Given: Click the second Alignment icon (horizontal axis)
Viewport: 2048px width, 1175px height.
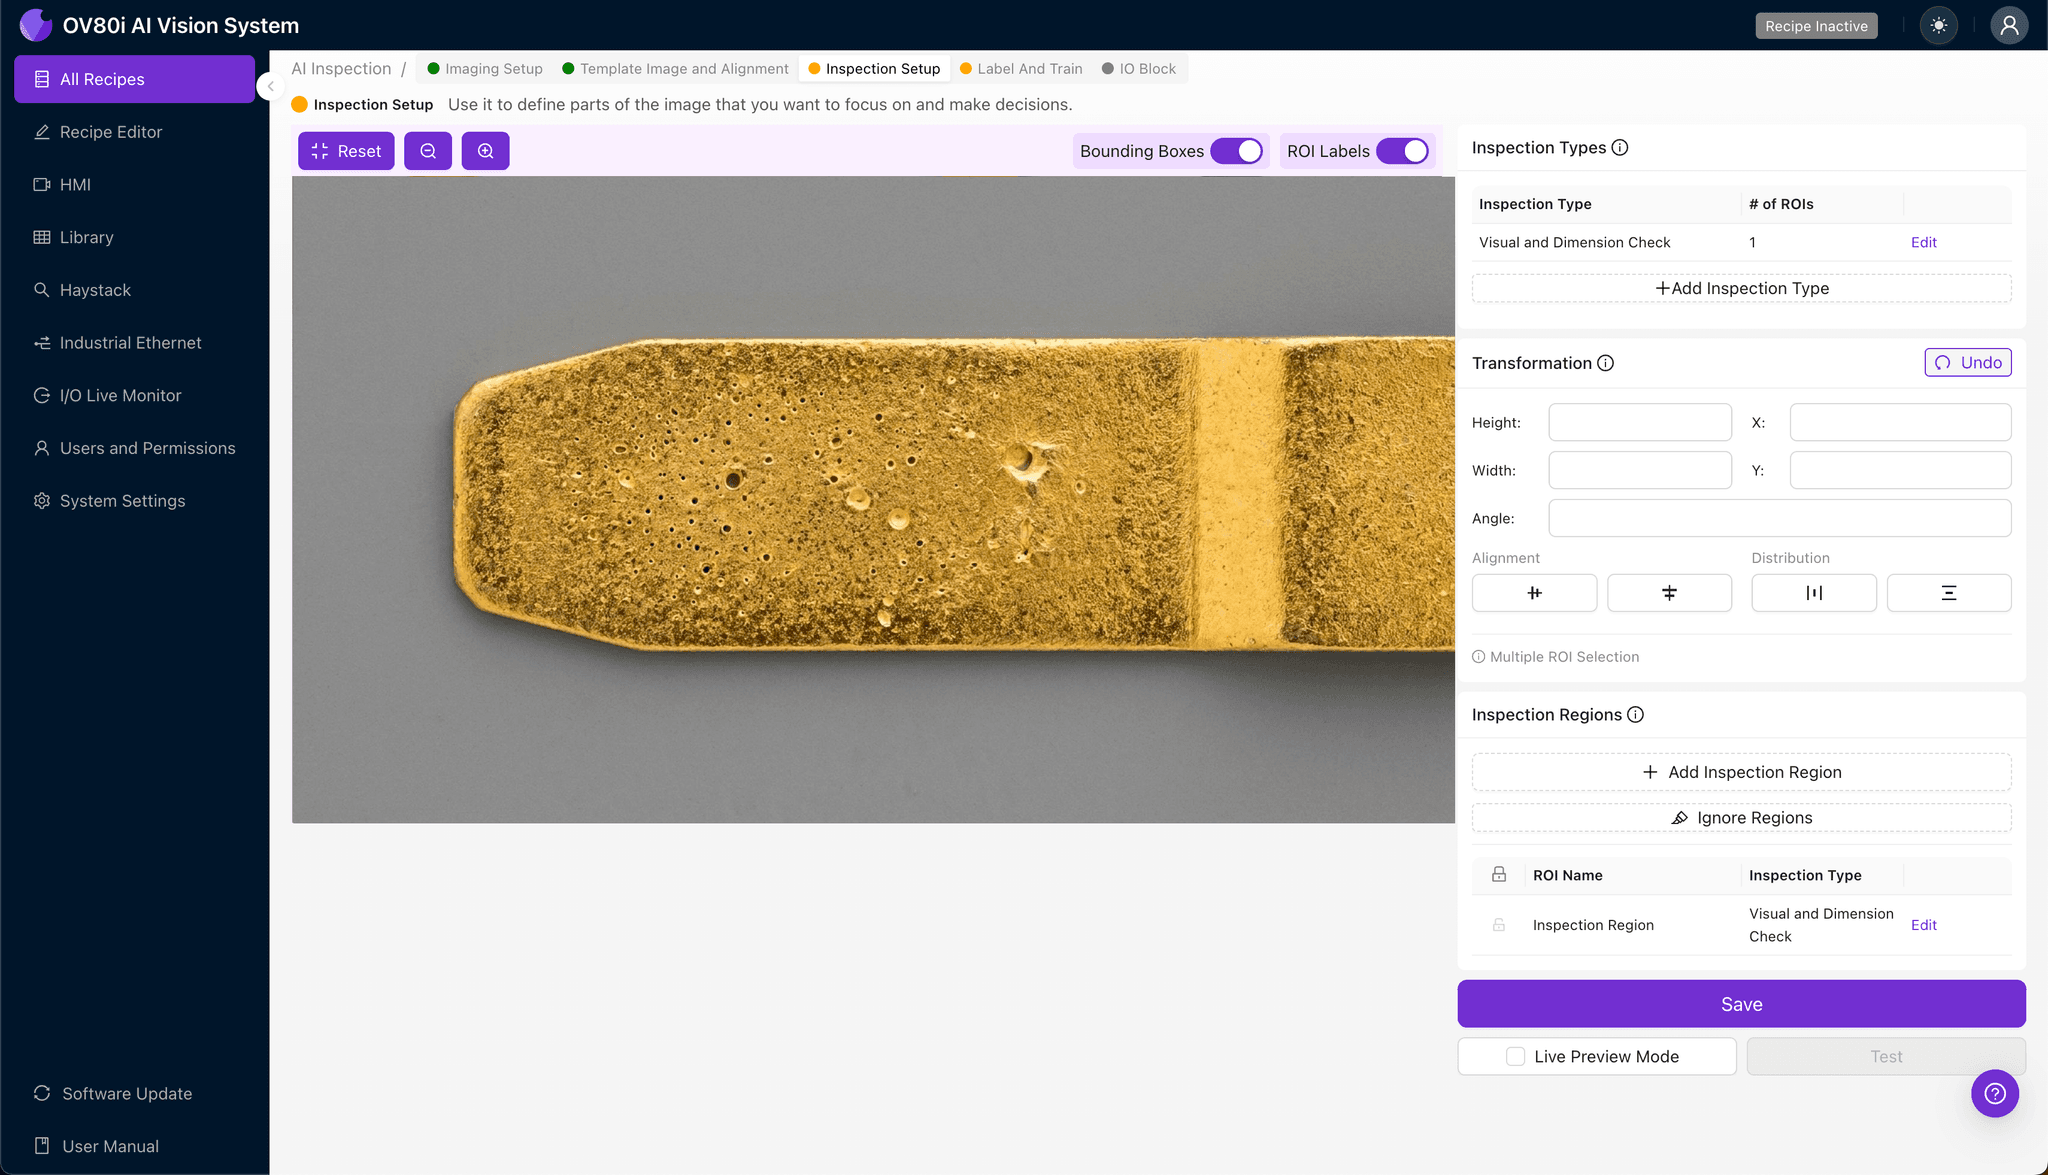Looking at the screenshot, I should point(1669,593).
